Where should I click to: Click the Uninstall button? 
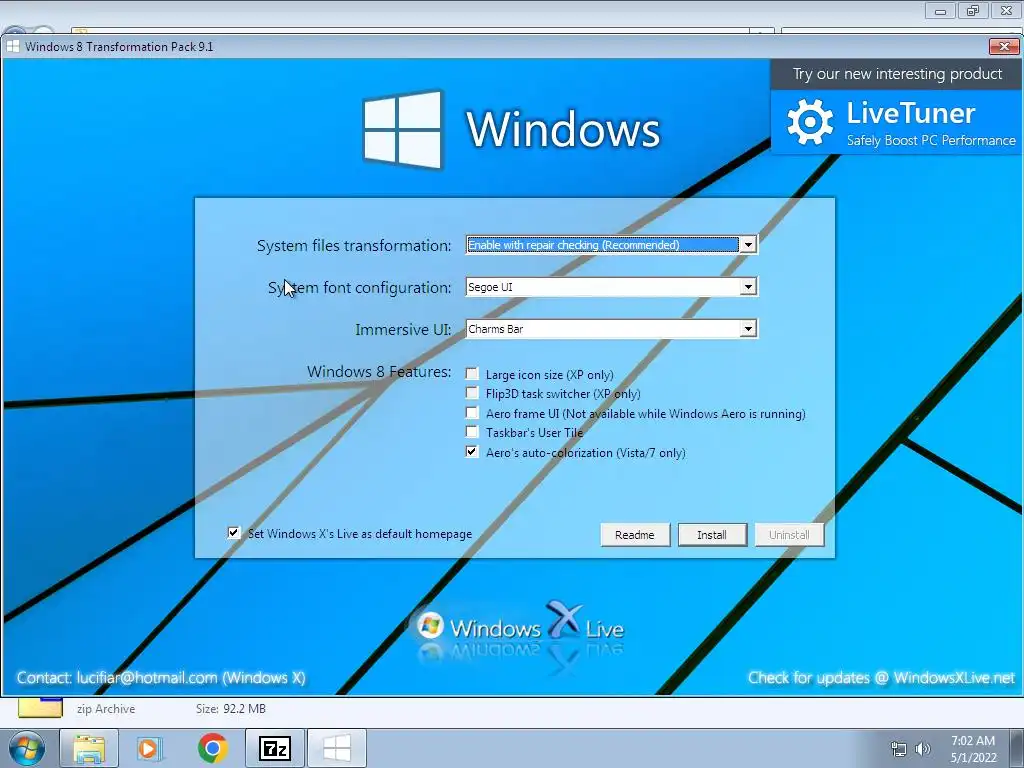point(789,535)
